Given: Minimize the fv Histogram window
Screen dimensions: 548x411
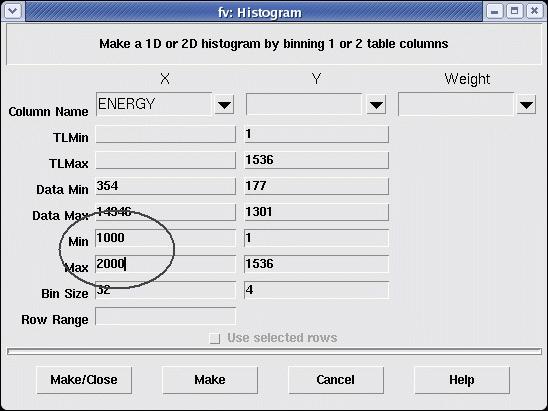Looking at the screenshot, I should [x=494, y=12].
